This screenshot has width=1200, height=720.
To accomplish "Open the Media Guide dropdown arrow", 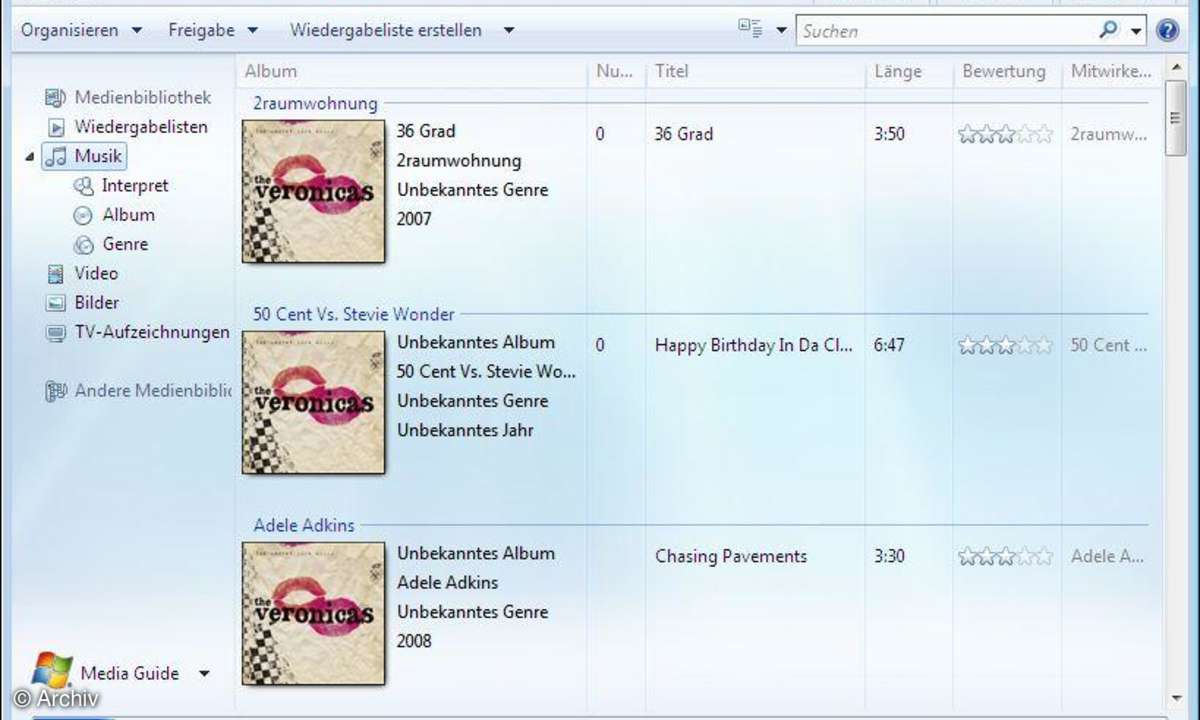I will [204, 674].
